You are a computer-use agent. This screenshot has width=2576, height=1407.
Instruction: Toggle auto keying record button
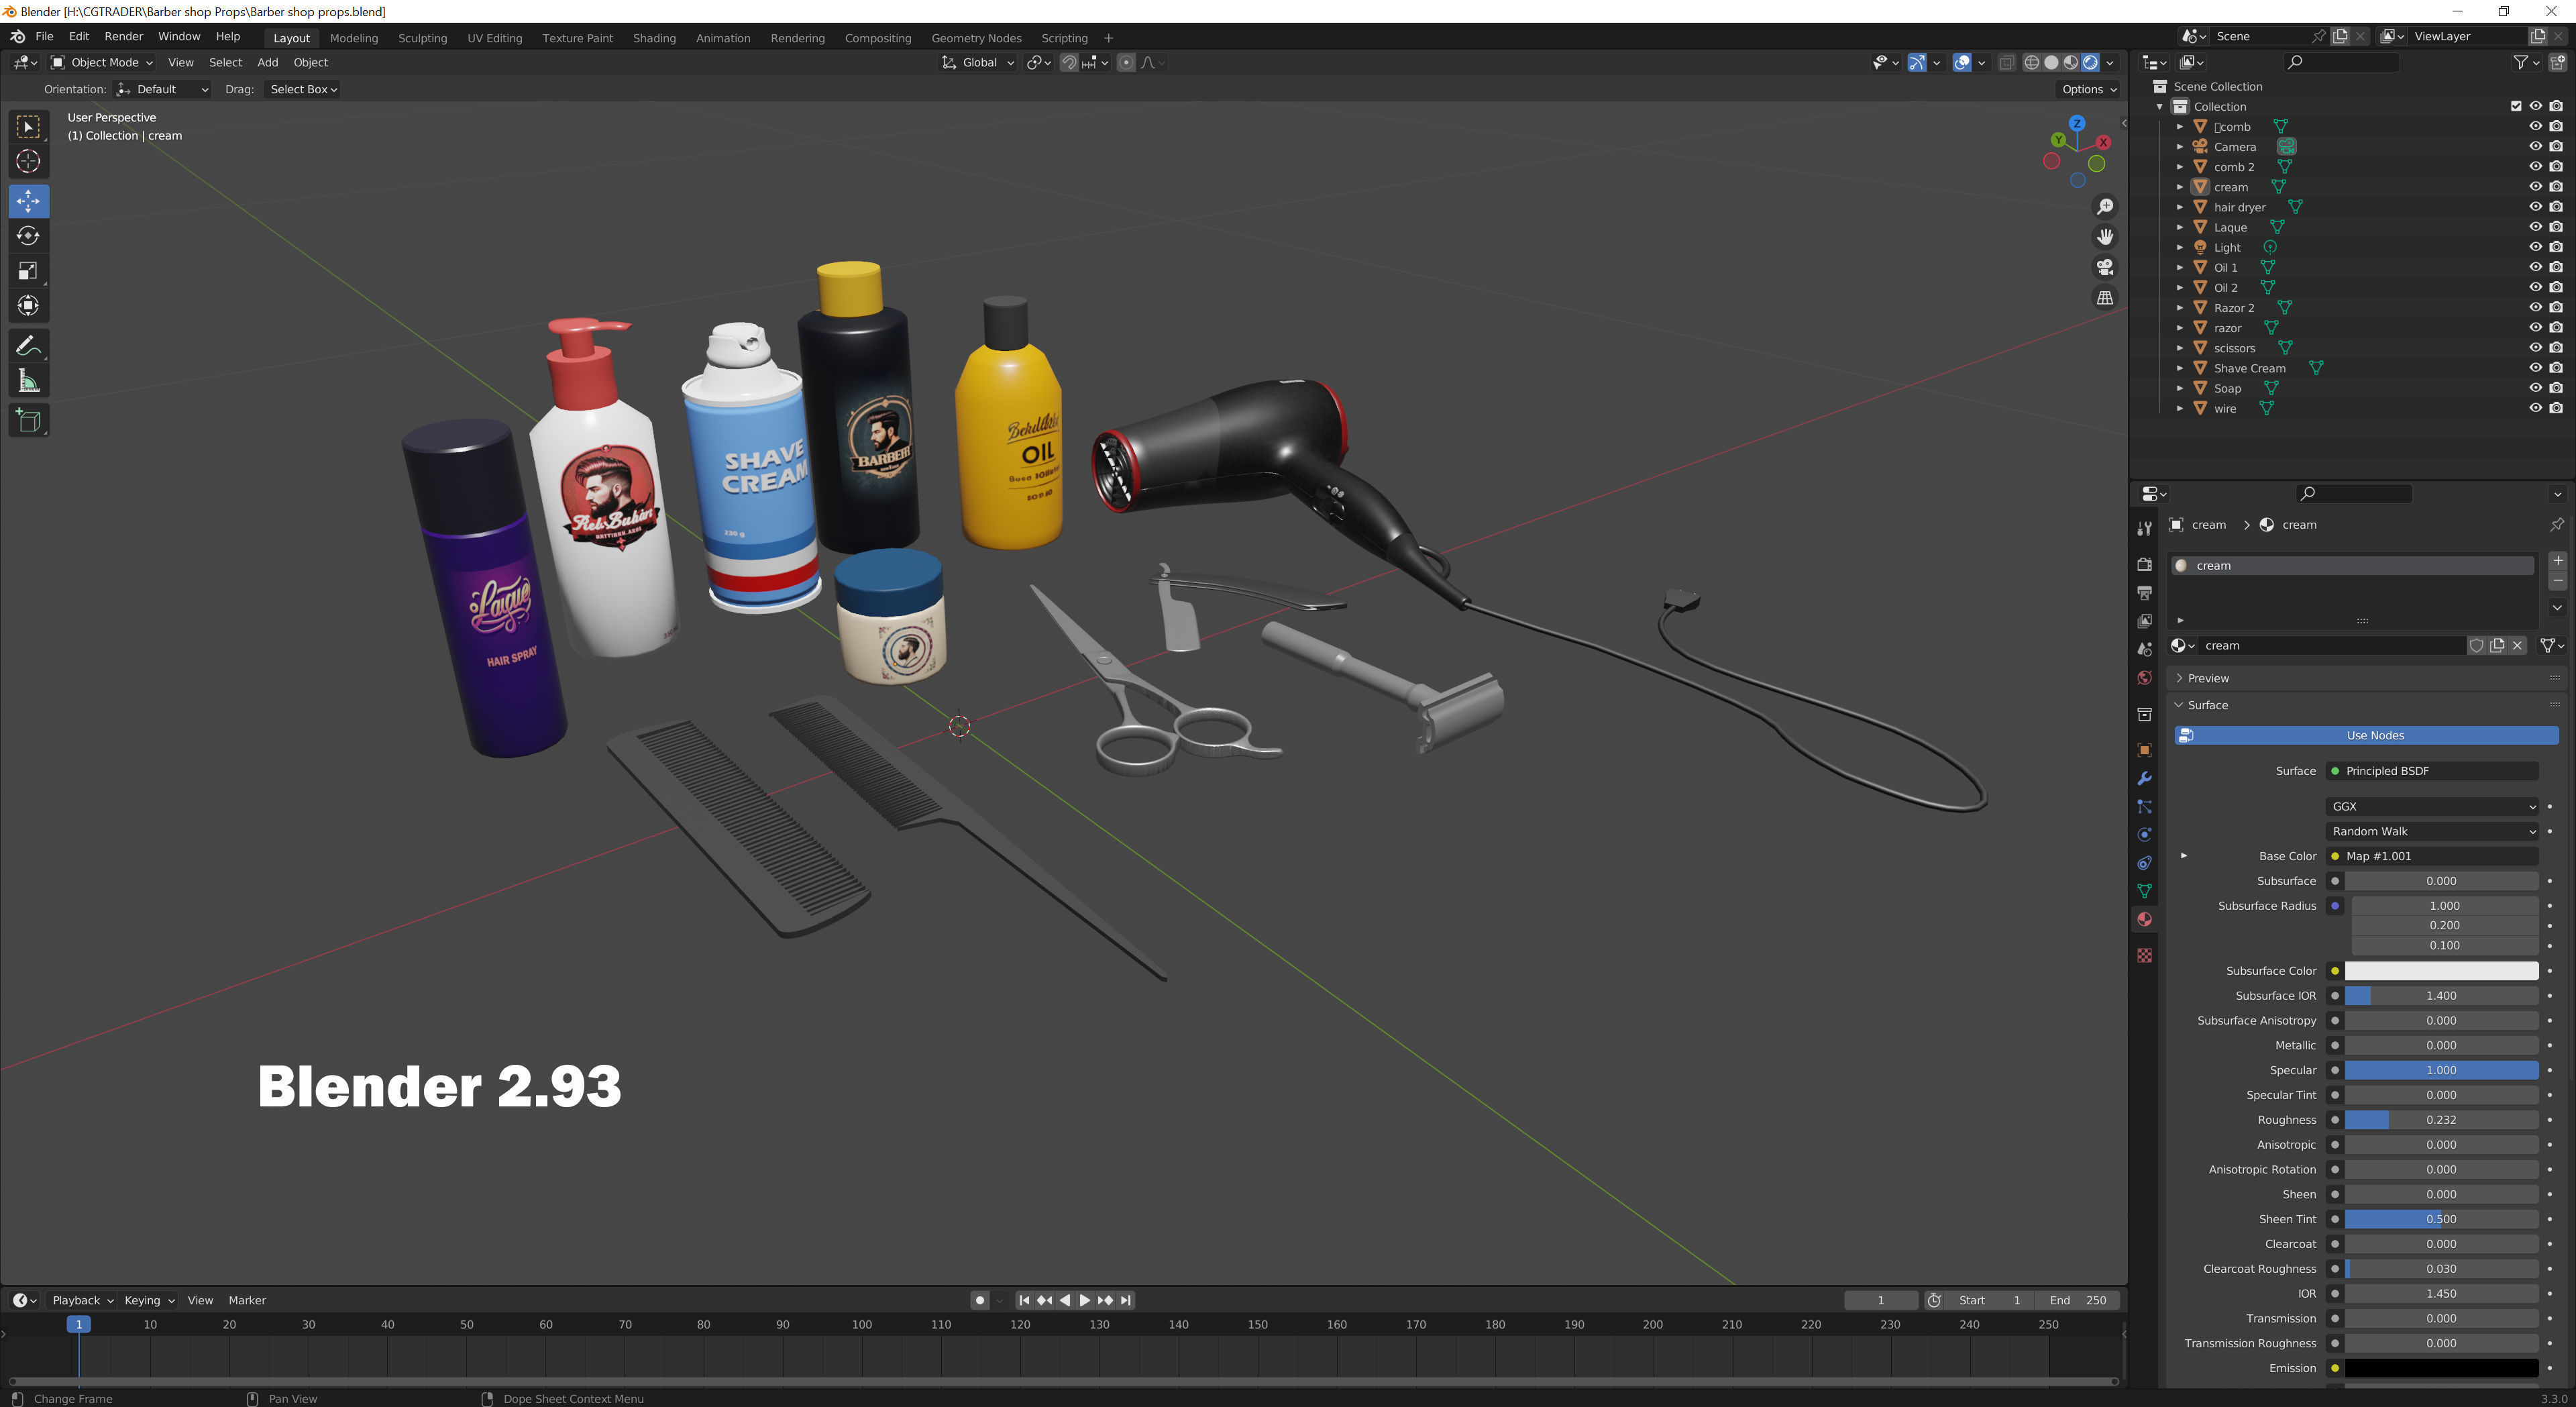click(979, 1300)
